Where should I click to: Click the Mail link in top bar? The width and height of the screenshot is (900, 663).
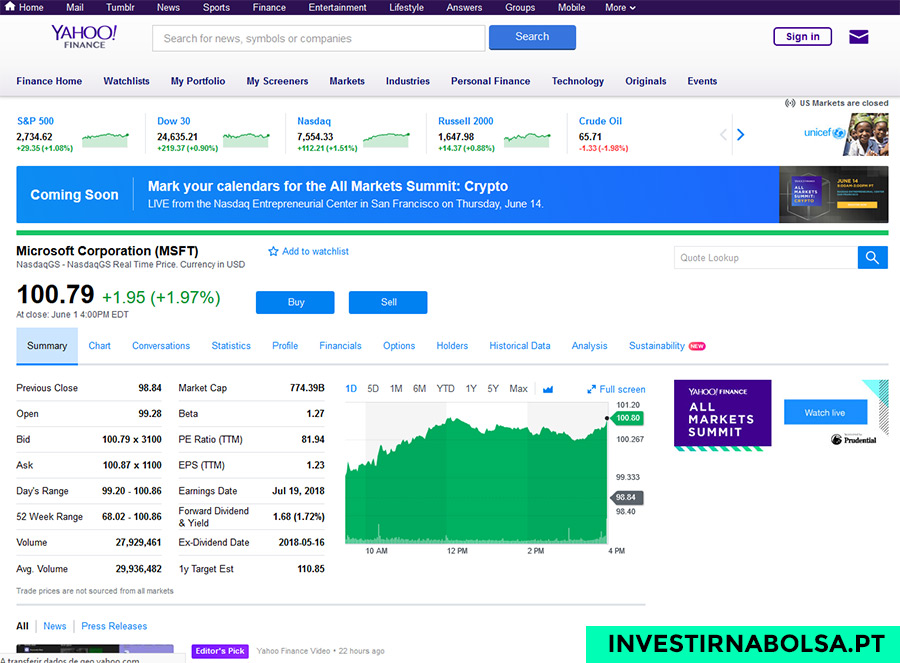75,7
